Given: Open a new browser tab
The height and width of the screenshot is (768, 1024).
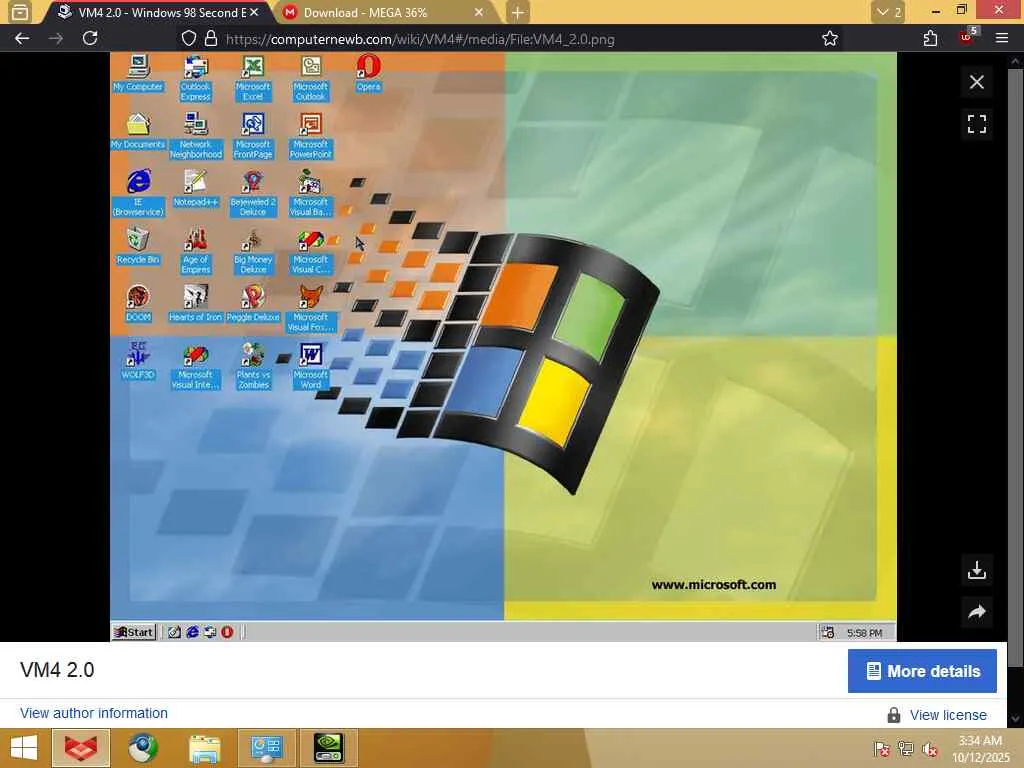Looking at the screenshot, I should 517,12.
